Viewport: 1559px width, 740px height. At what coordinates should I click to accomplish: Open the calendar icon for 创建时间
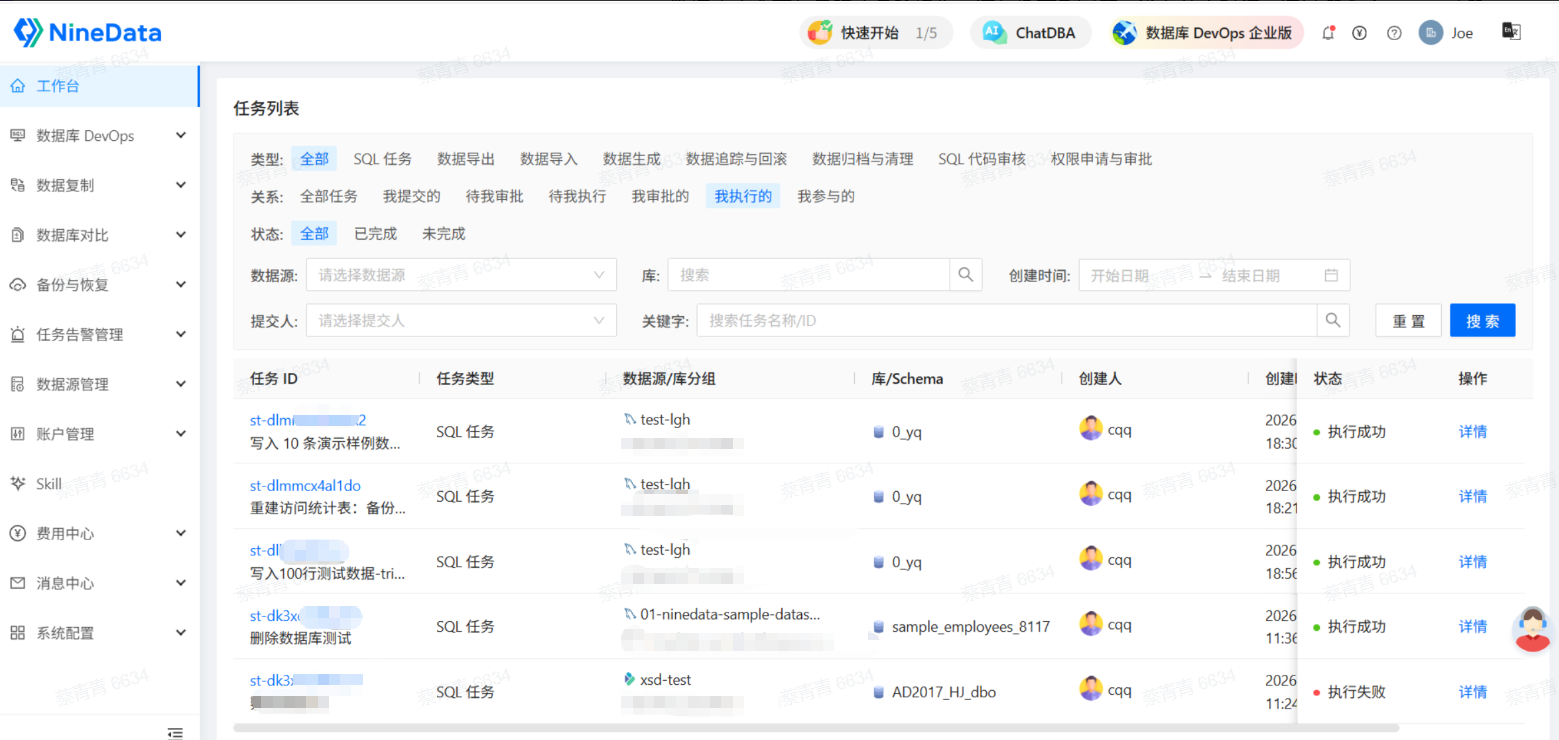[1331, 275]
